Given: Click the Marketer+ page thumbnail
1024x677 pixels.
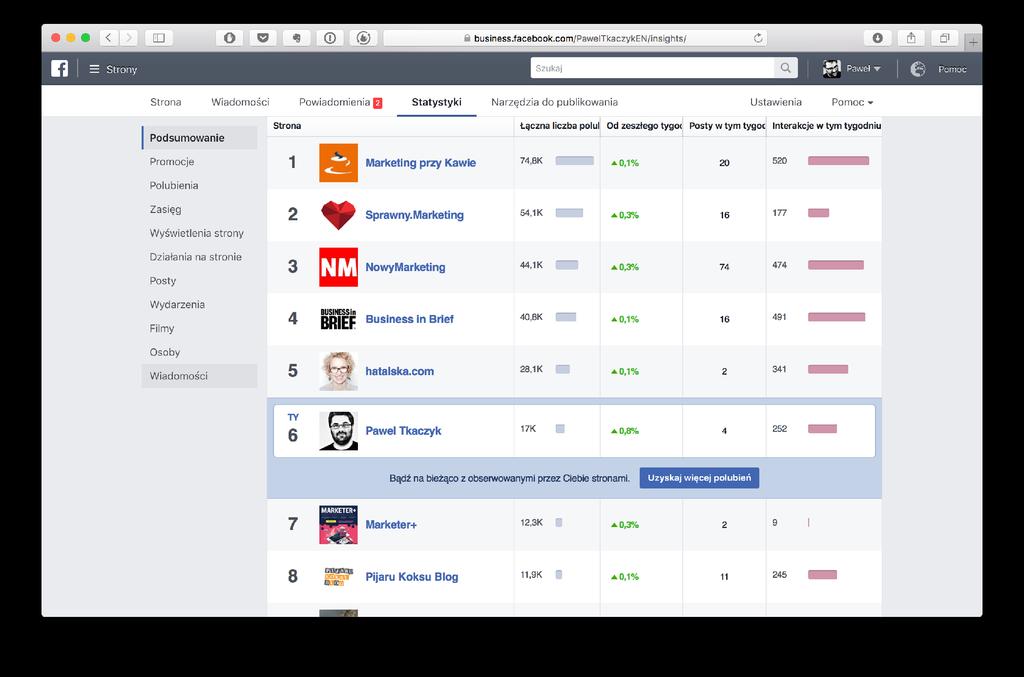Looking at the screenshot, I should pyautogui.click(x=338, y=524).
